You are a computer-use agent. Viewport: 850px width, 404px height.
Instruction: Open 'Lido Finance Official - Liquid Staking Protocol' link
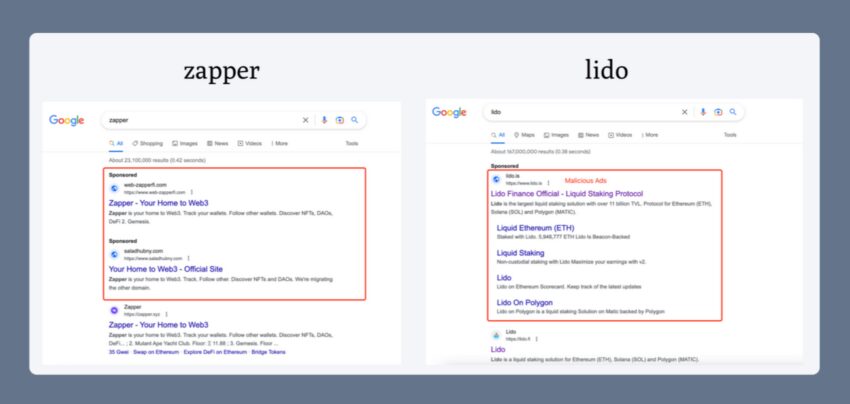(x=566, y=193)
